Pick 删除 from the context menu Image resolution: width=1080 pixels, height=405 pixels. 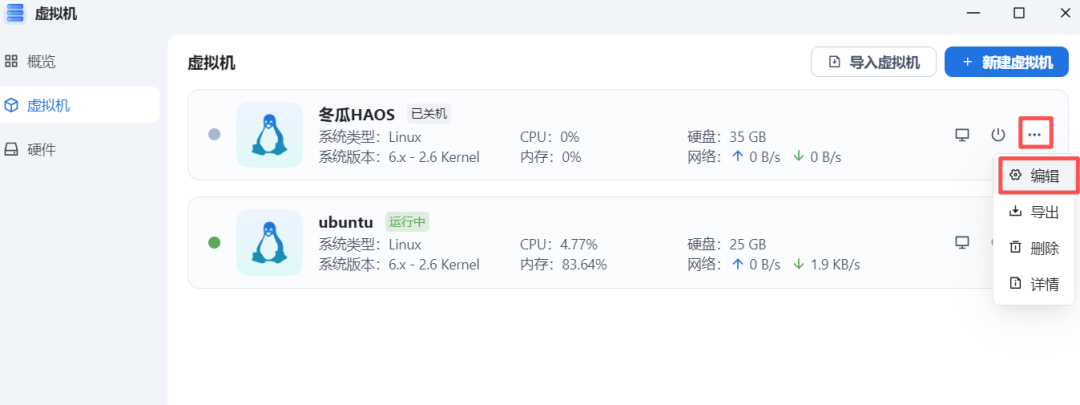pyautogui.click(x=1034, y=248)
